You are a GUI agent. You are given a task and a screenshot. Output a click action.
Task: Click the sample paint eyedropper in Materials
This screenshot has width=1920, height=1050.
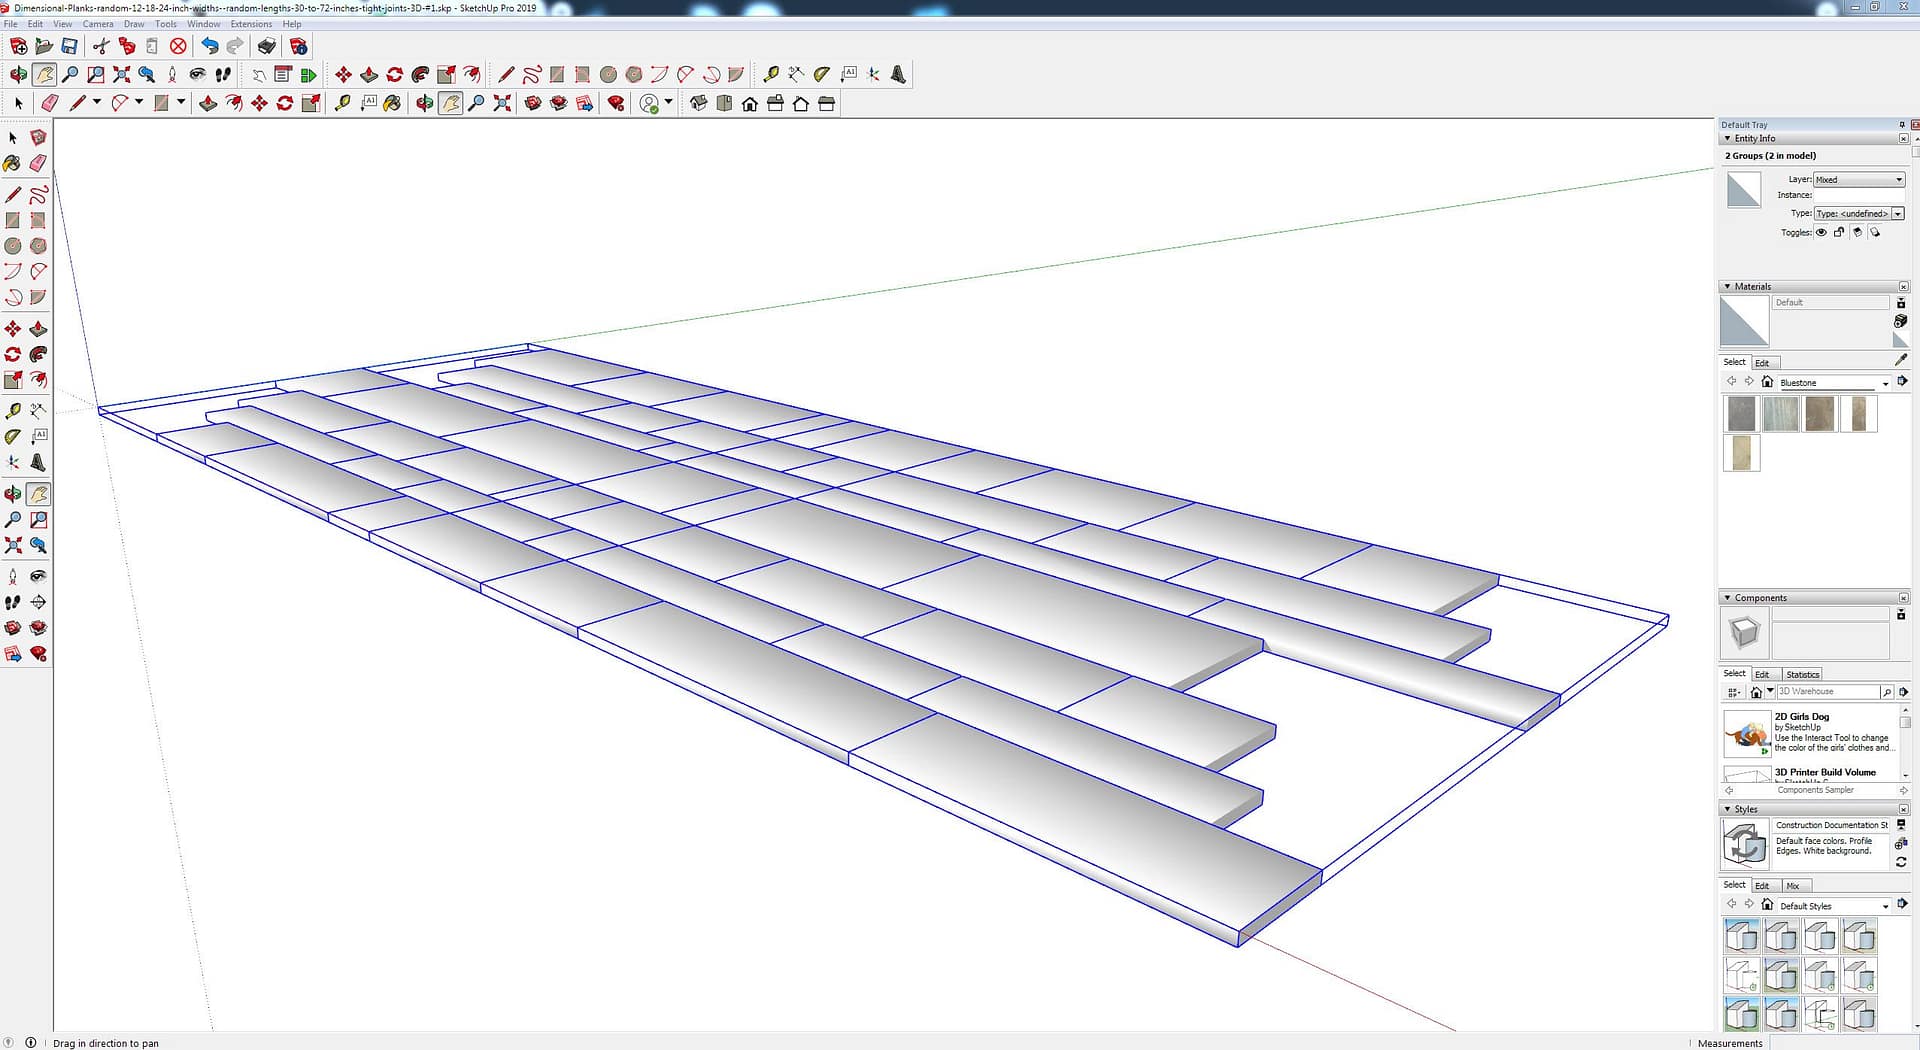tap(1900, 360)
